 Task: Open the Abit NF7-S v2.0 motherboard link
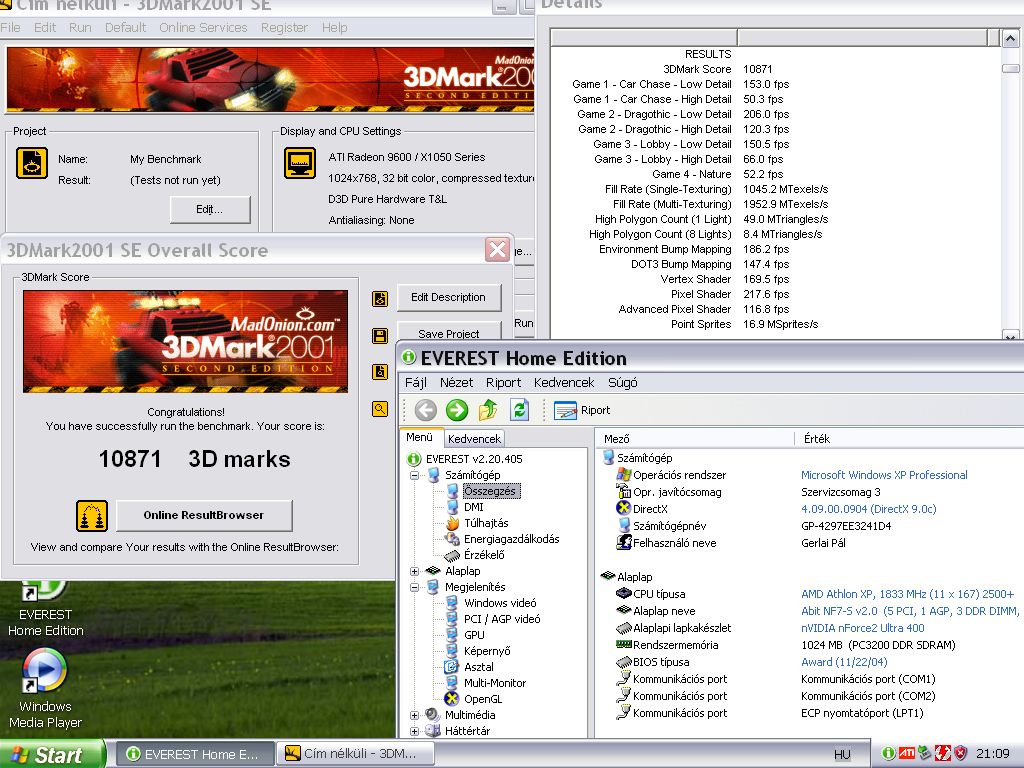(x=910, y=611)
